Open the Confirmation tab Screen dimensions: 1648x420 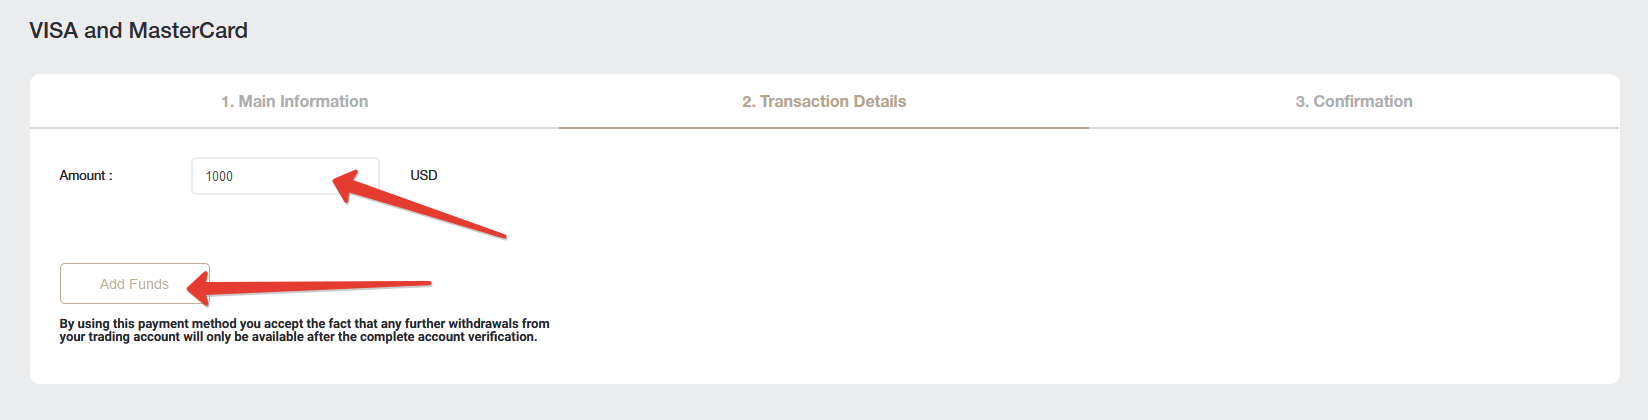tap(1354, 101)
